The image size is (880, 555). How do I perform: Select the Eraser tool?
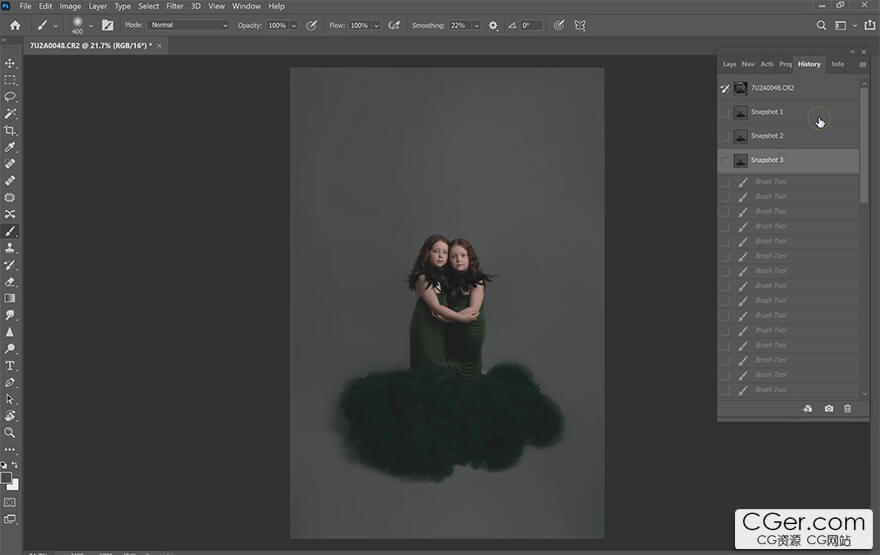(10, 282)
